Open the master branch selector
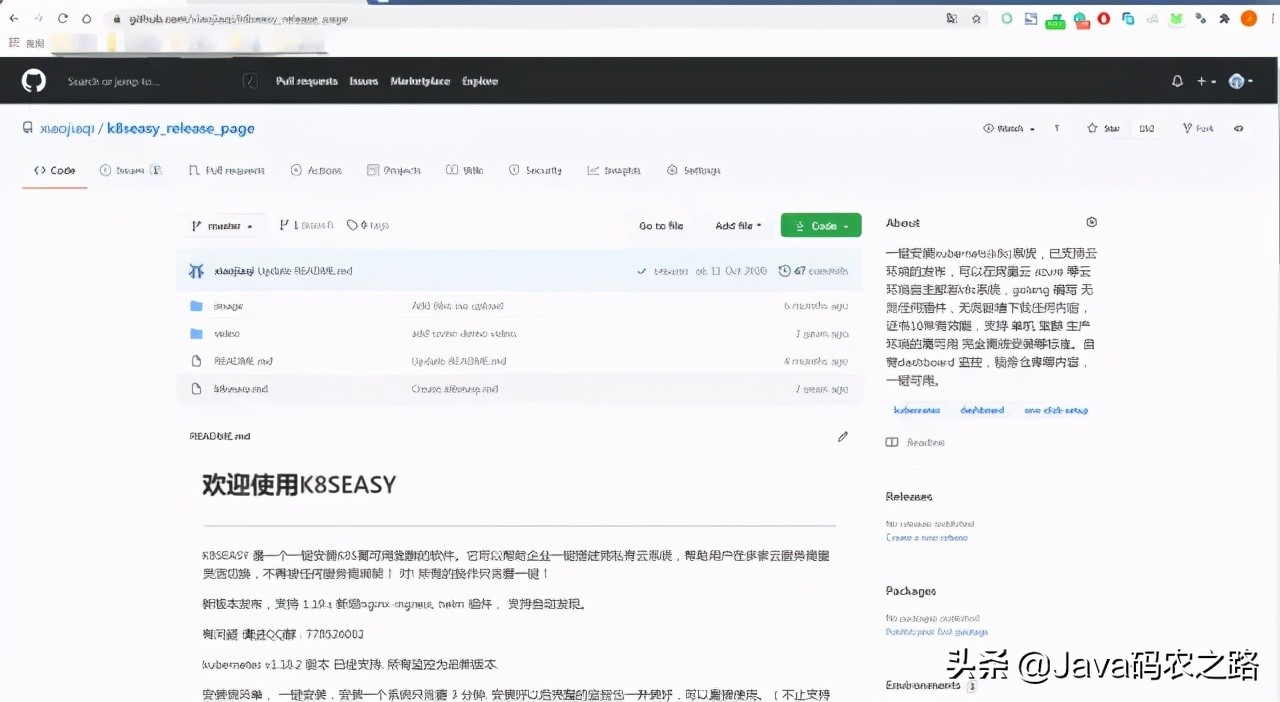 pos(222,226)
